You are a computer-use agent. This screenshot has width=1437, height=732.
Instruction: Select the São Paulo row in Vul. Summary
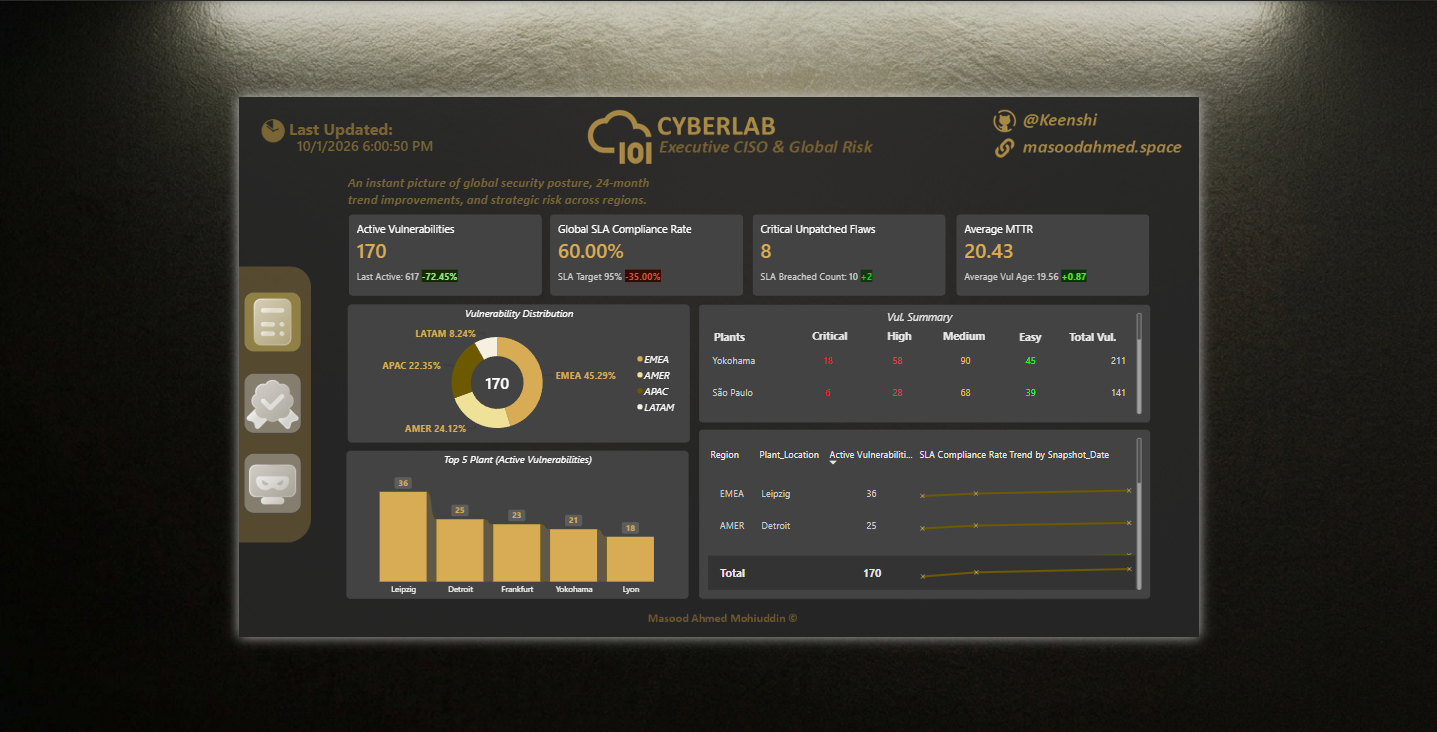tap(921, 393)
